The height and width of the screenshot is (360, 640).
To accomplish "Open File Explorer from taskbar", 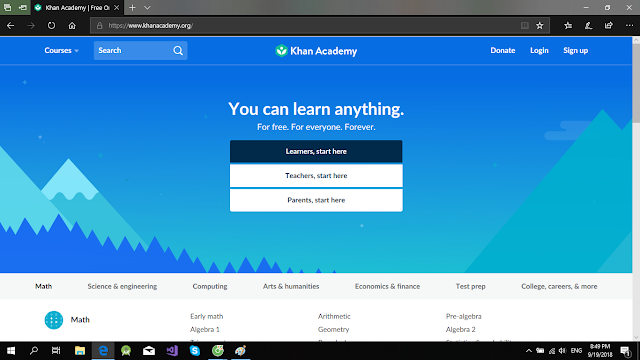I will (x=80, y=351).
